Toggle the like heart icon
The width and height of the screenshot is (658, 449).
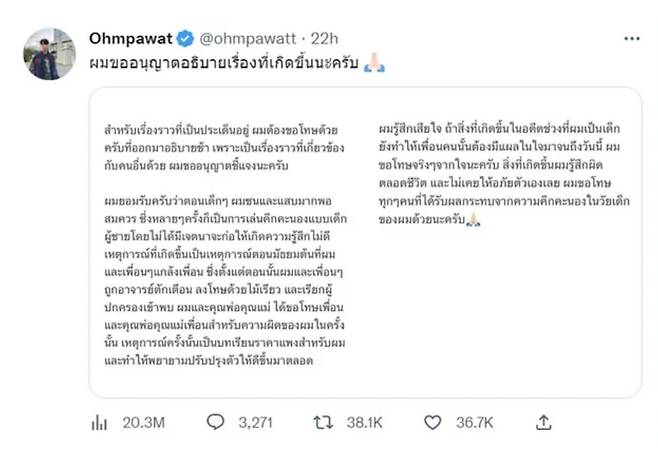coord(435,423)
